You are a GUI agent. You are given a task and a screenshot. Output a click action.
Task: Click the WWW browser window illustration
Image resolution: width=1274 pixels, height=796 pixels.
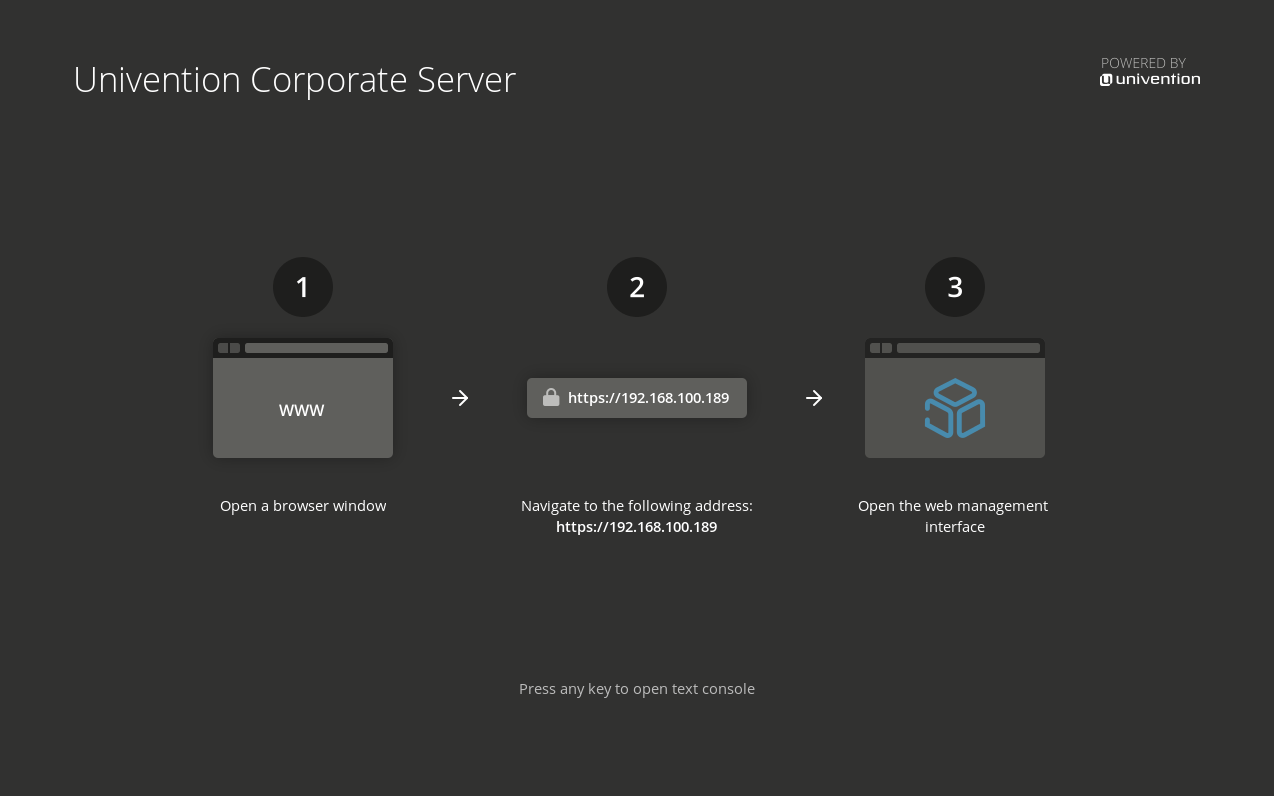(x=303, y=398)
